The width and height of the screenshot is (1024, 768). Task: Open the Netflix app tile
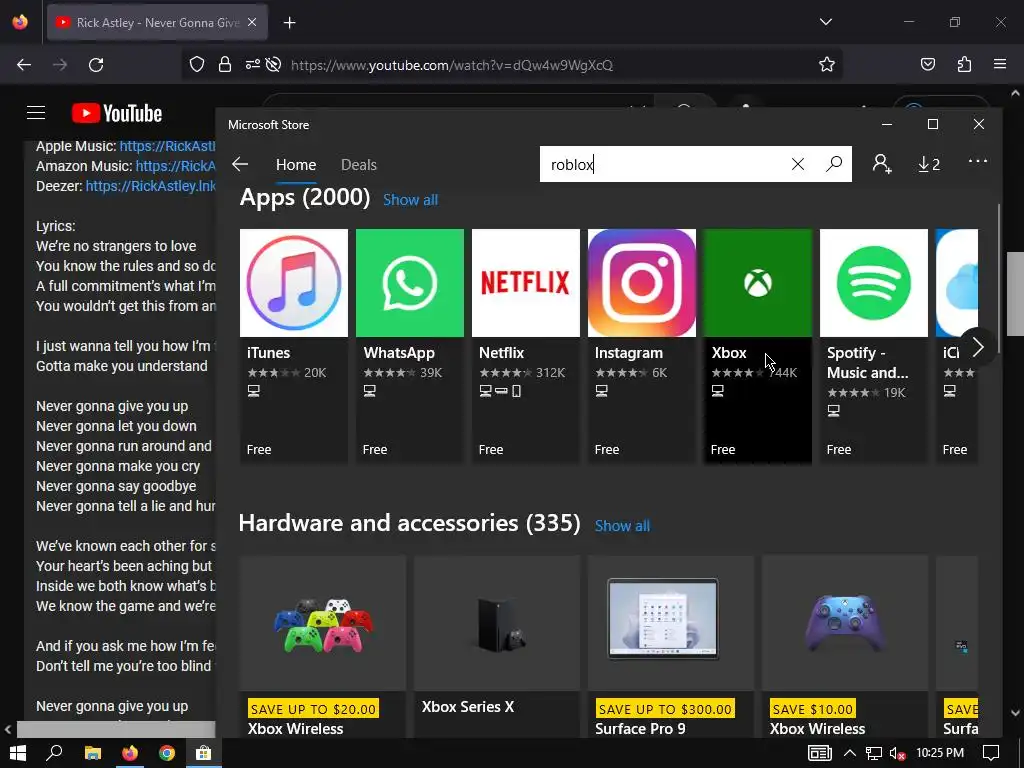[526, 346]
